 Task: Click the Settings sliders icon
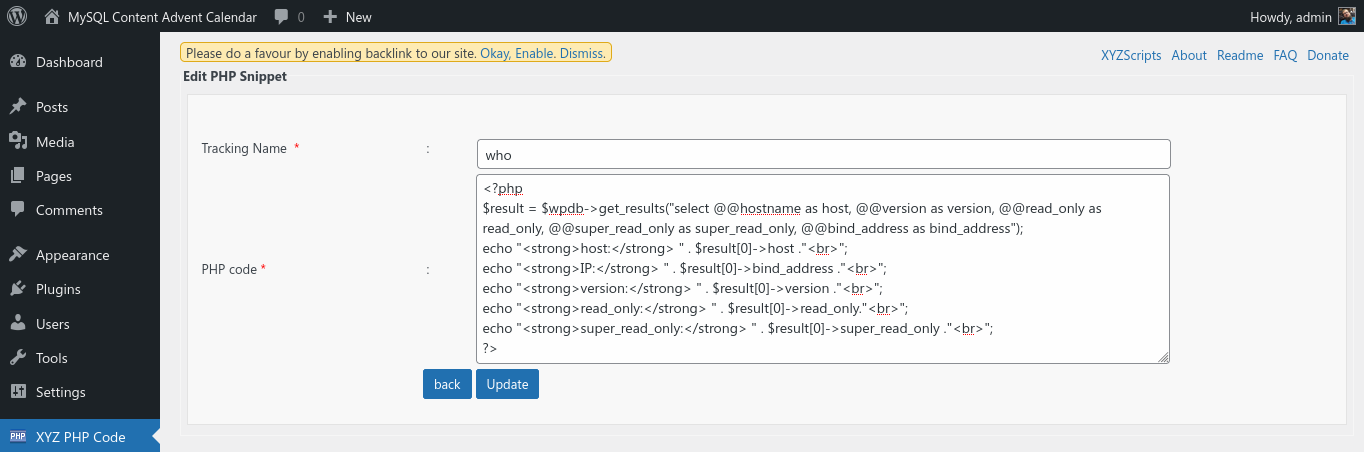pyautogui.click(x=18, y=392)
